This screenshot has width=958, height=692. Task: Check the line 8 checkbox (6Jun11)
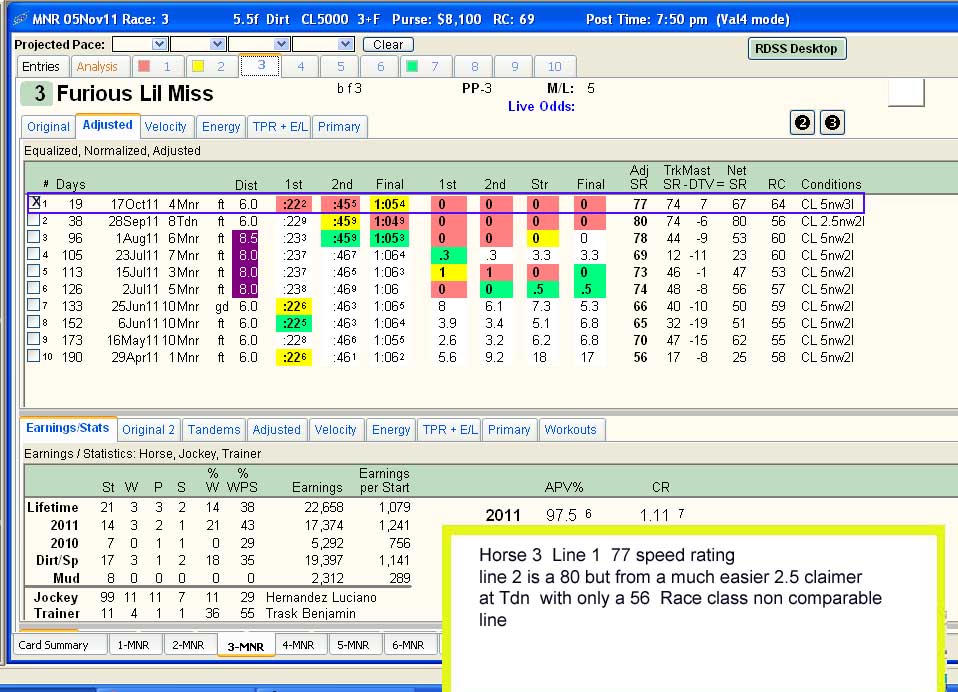tap(34, 322)
